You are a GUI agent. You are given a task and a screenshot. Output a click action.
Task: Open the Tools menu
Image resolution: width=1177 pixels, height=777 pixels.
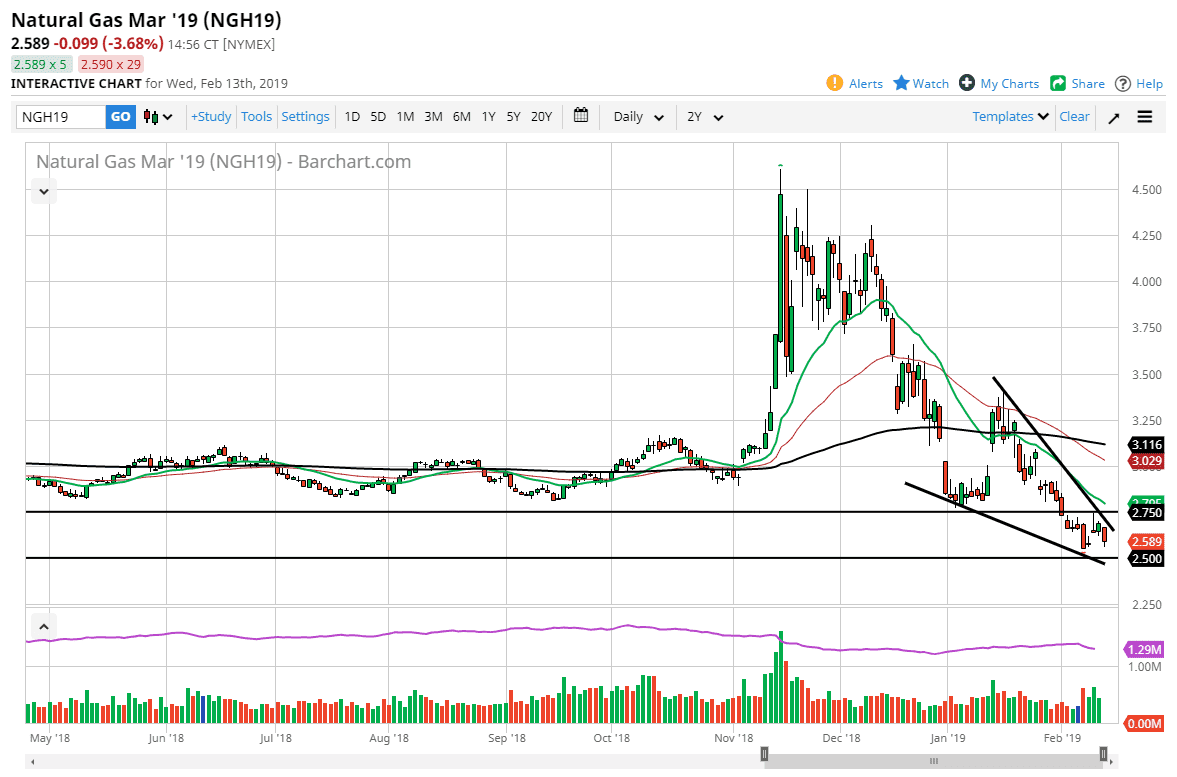point(256,117)
